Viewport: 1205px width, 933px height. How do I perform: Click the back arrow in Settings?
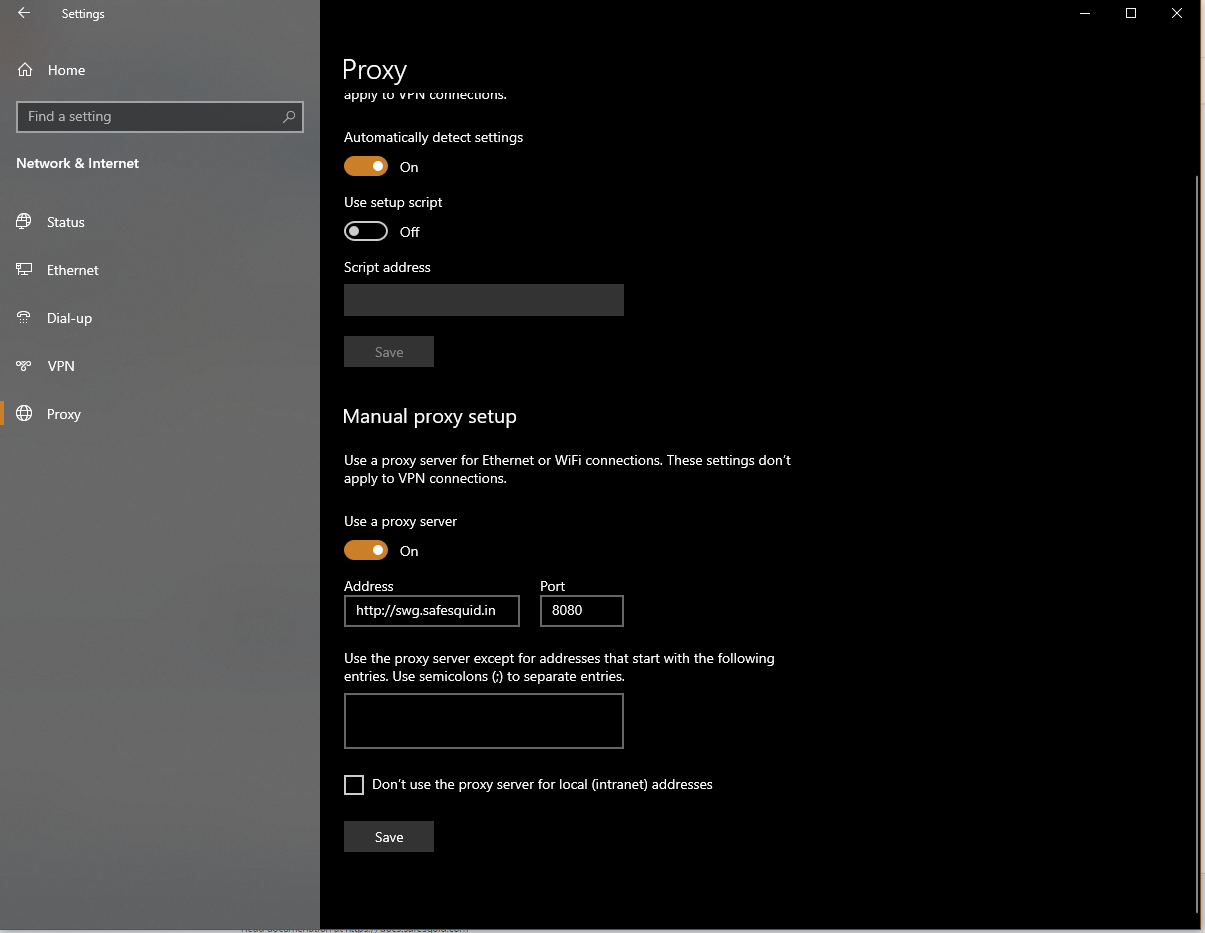pos(24,14)
